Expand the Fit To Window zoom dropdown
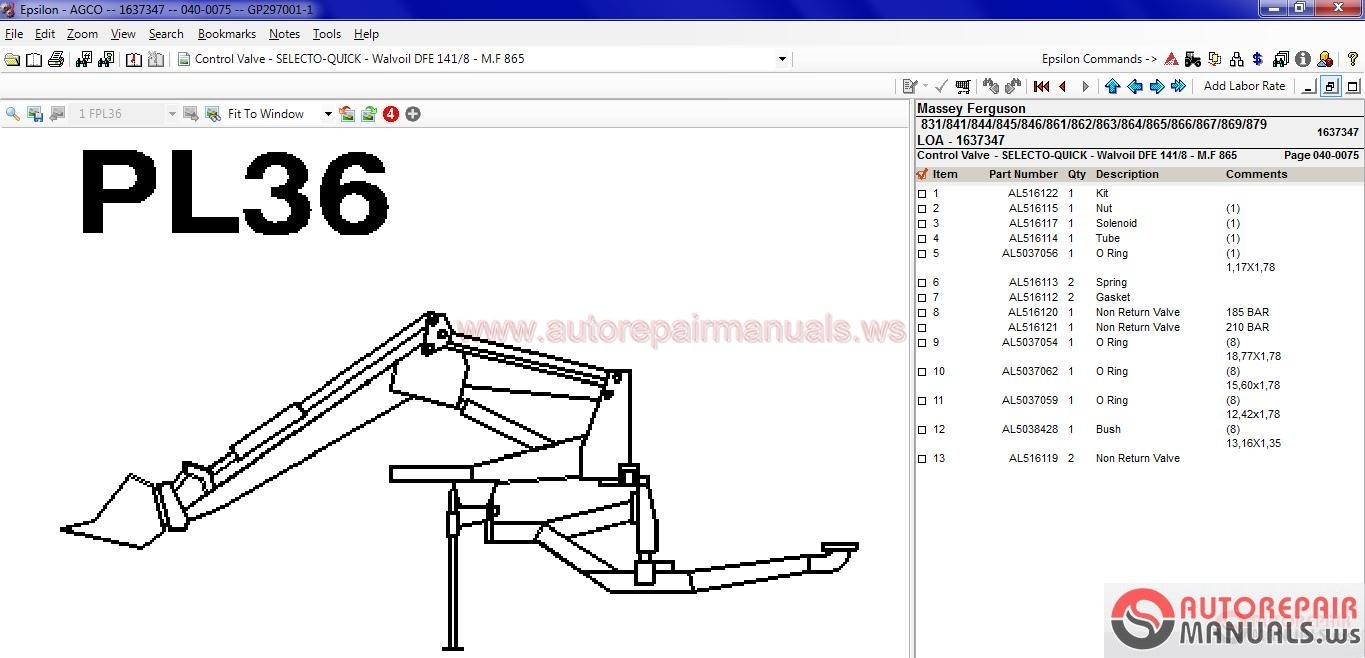 click(327, 114)
